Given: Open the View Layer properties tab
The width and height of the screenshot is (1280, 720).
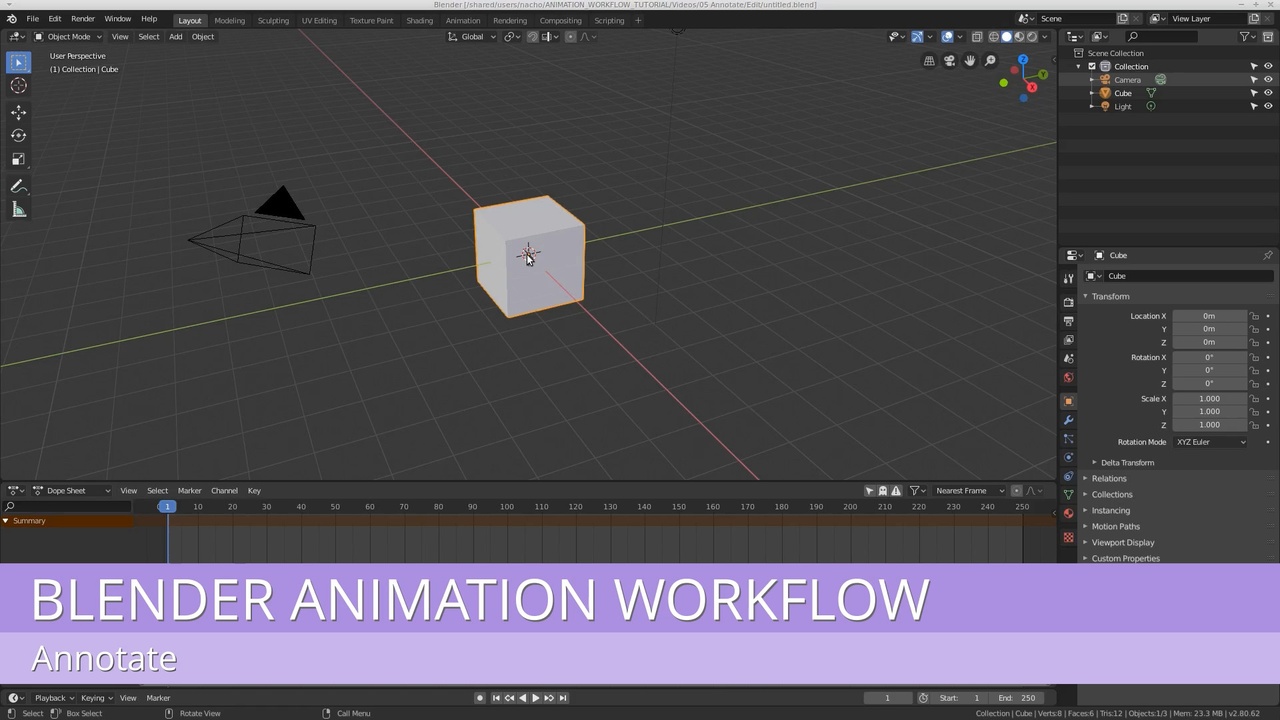Looking at the screenshot, I should tap(1068, 339).
